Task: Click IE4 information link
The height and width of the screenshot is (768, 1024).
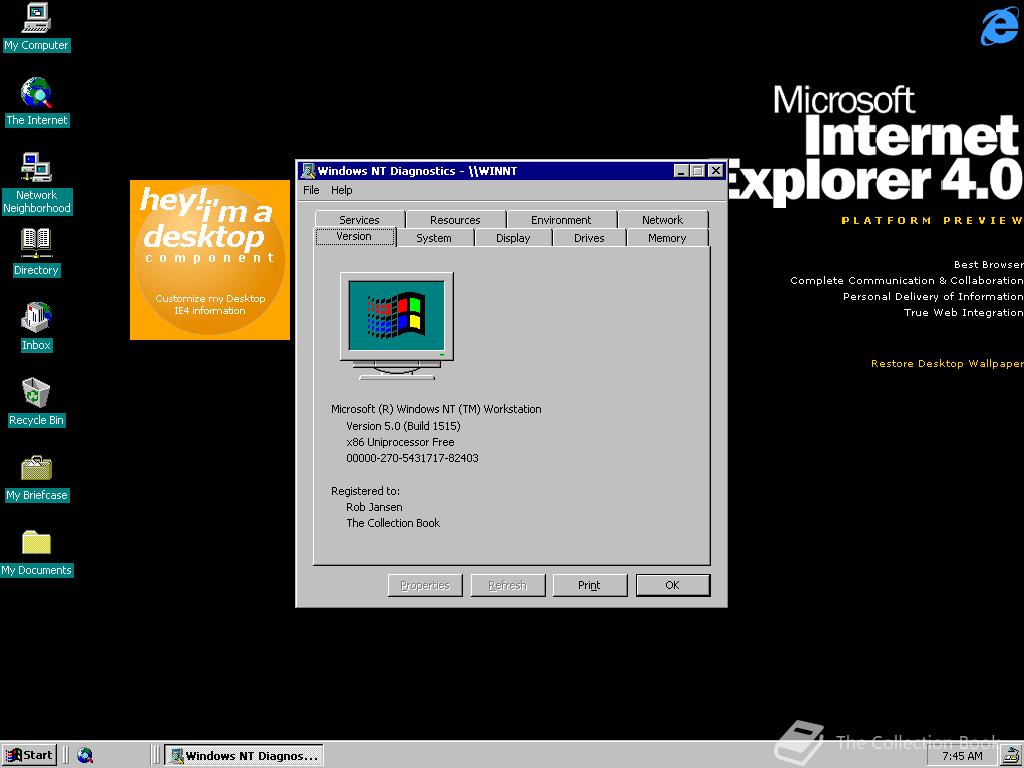Action: click(x=210, y=311)
